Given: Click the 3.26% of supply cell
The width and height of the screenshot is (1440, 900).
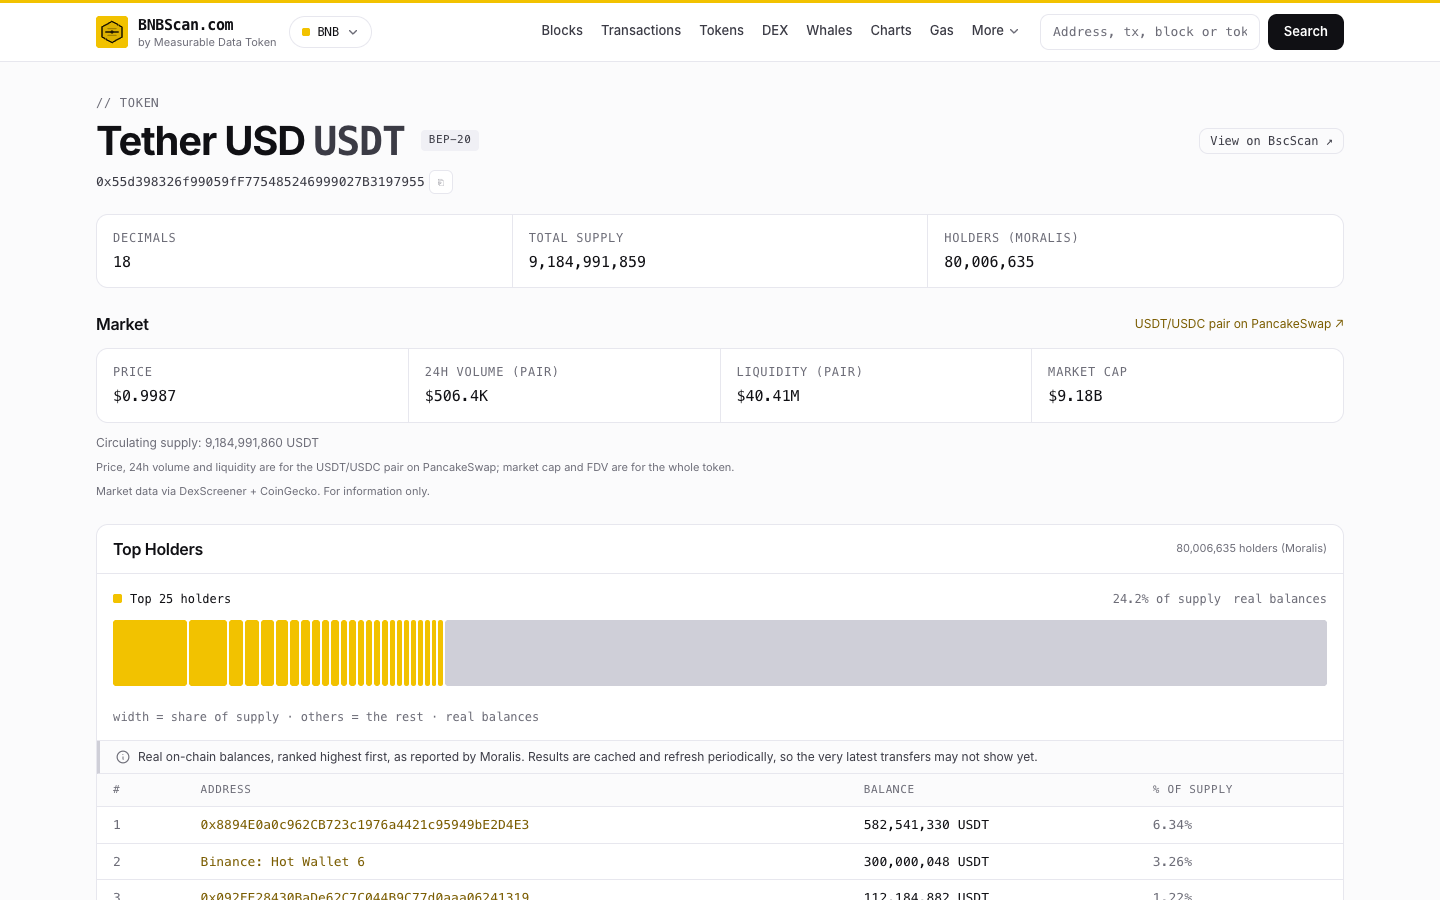Looking at the screenshot, I should point(1172,862).
